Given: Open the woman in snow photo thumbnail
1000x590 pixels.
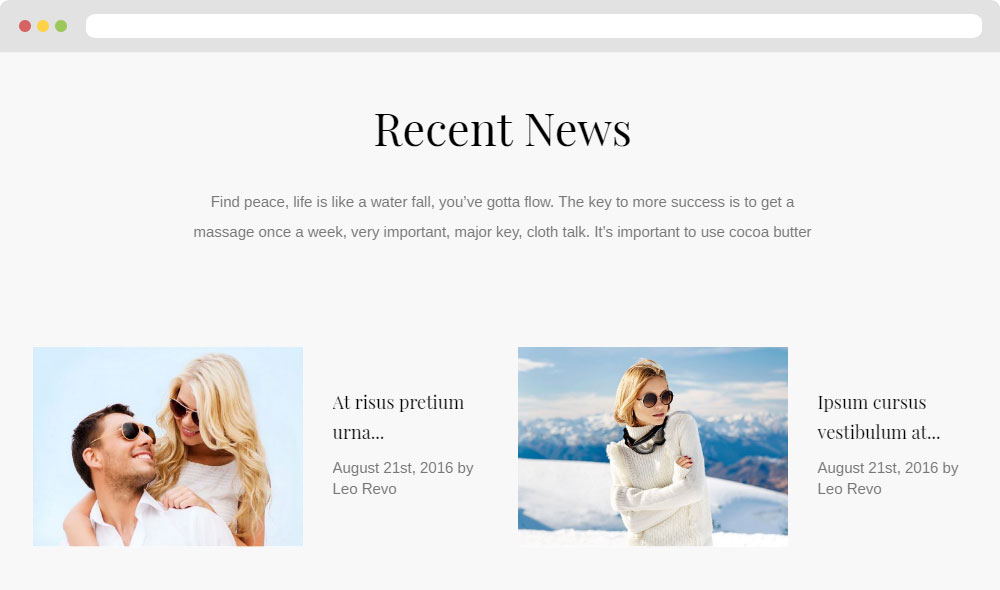Looking at the screenshot, I should (x=652, y=446).
